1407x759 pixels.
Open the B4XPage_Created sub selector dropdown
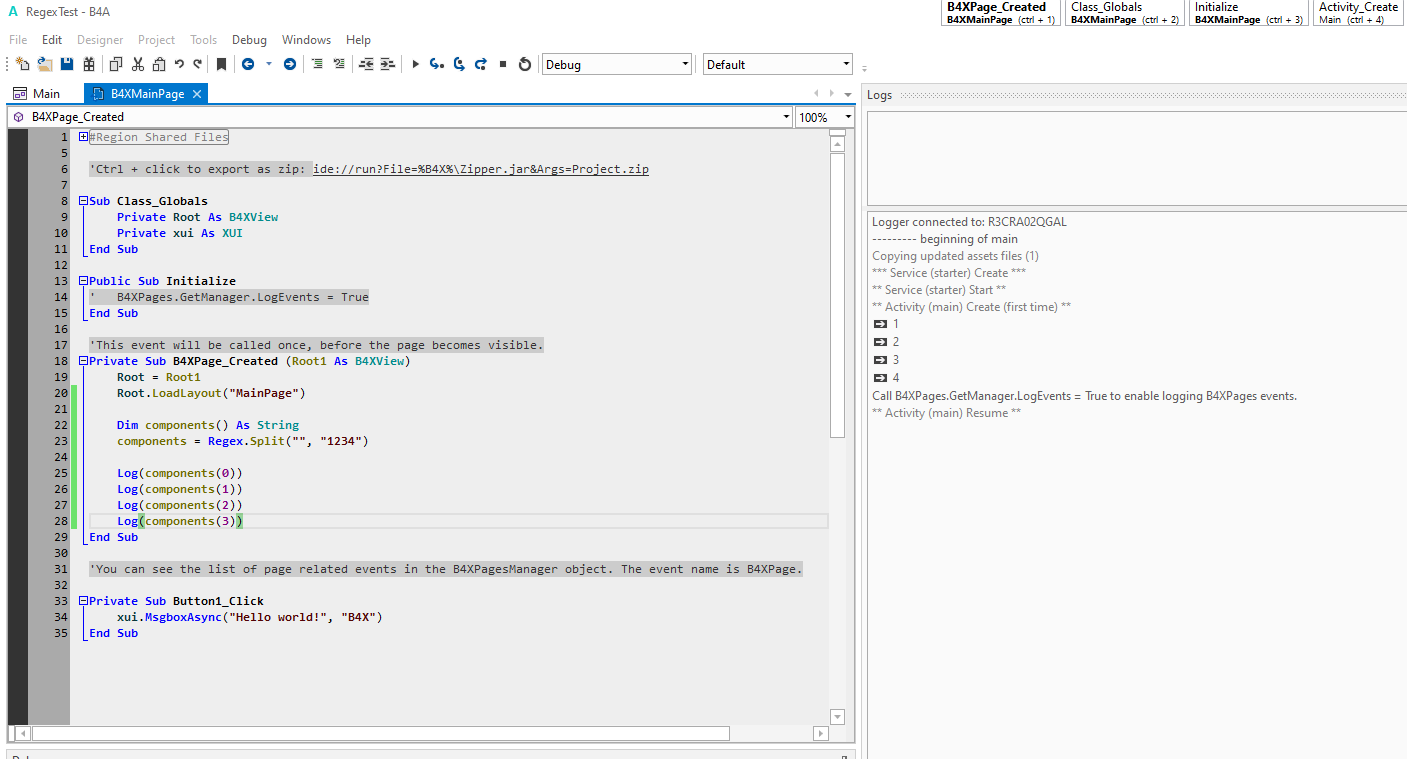pyautogui.click(x=786, y=117)
